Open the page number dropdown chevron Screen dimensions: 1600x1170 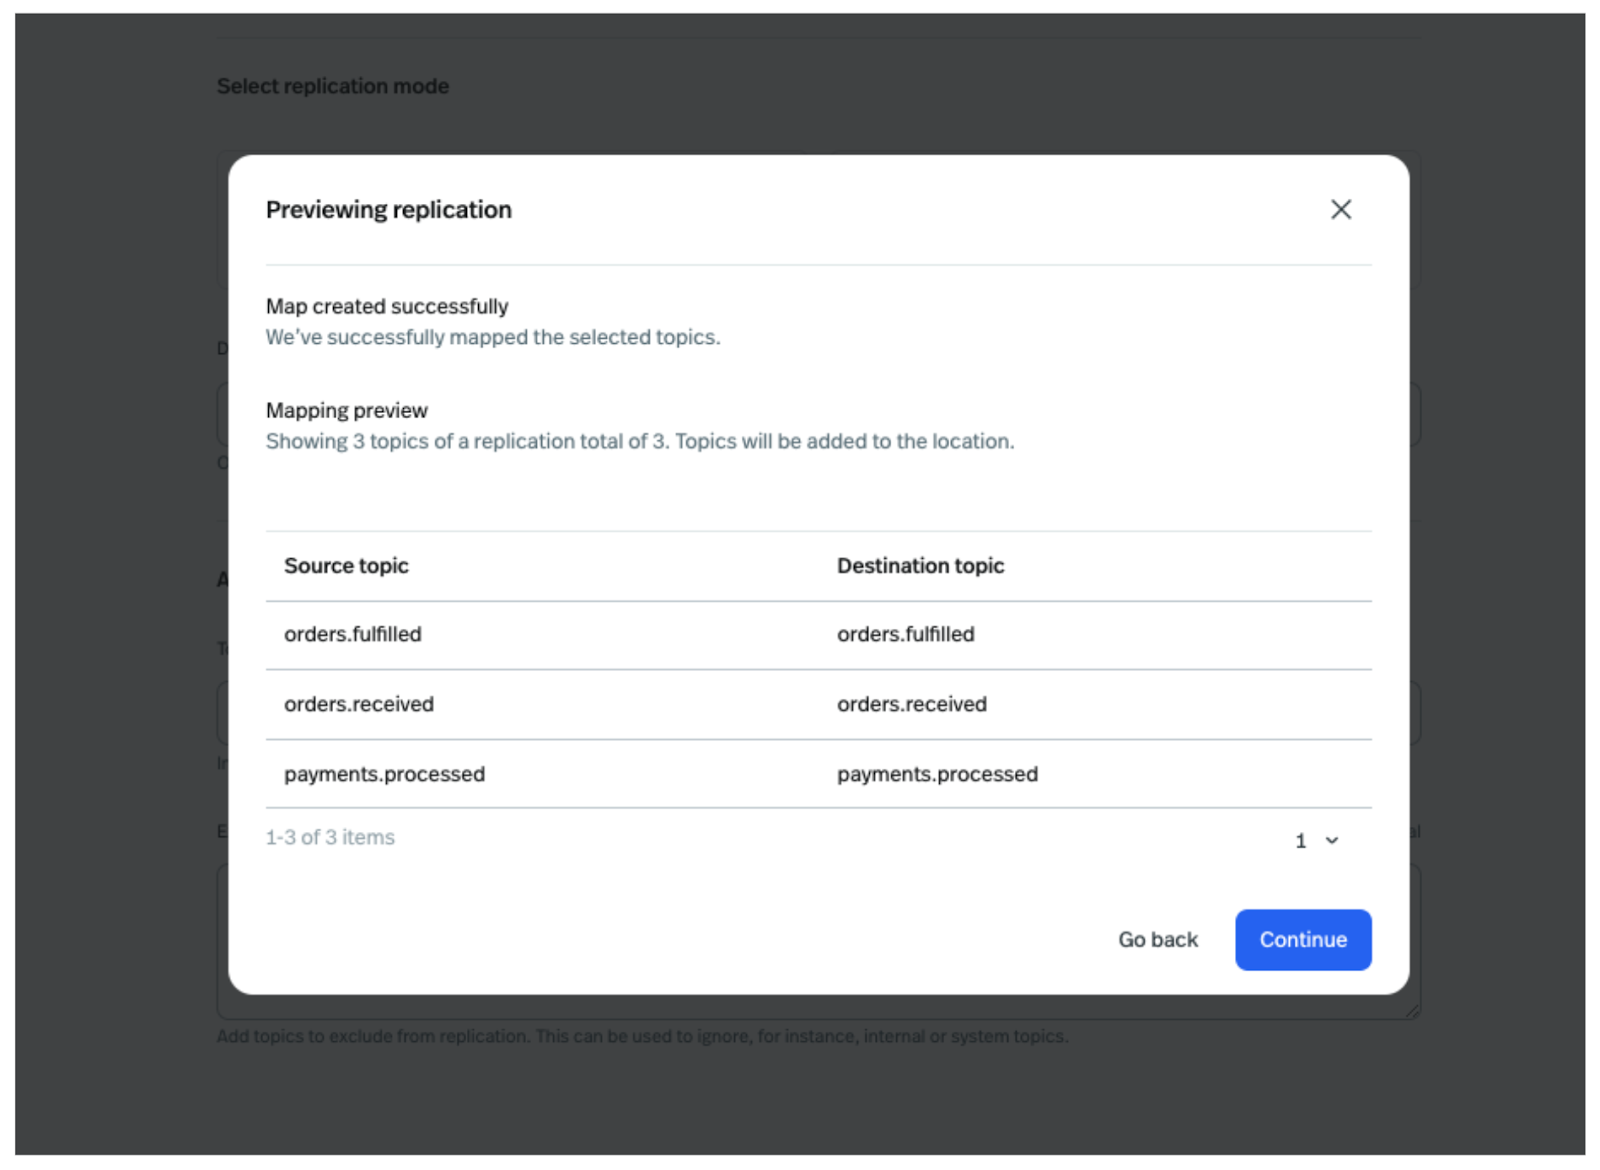(x=1331, y=840)
